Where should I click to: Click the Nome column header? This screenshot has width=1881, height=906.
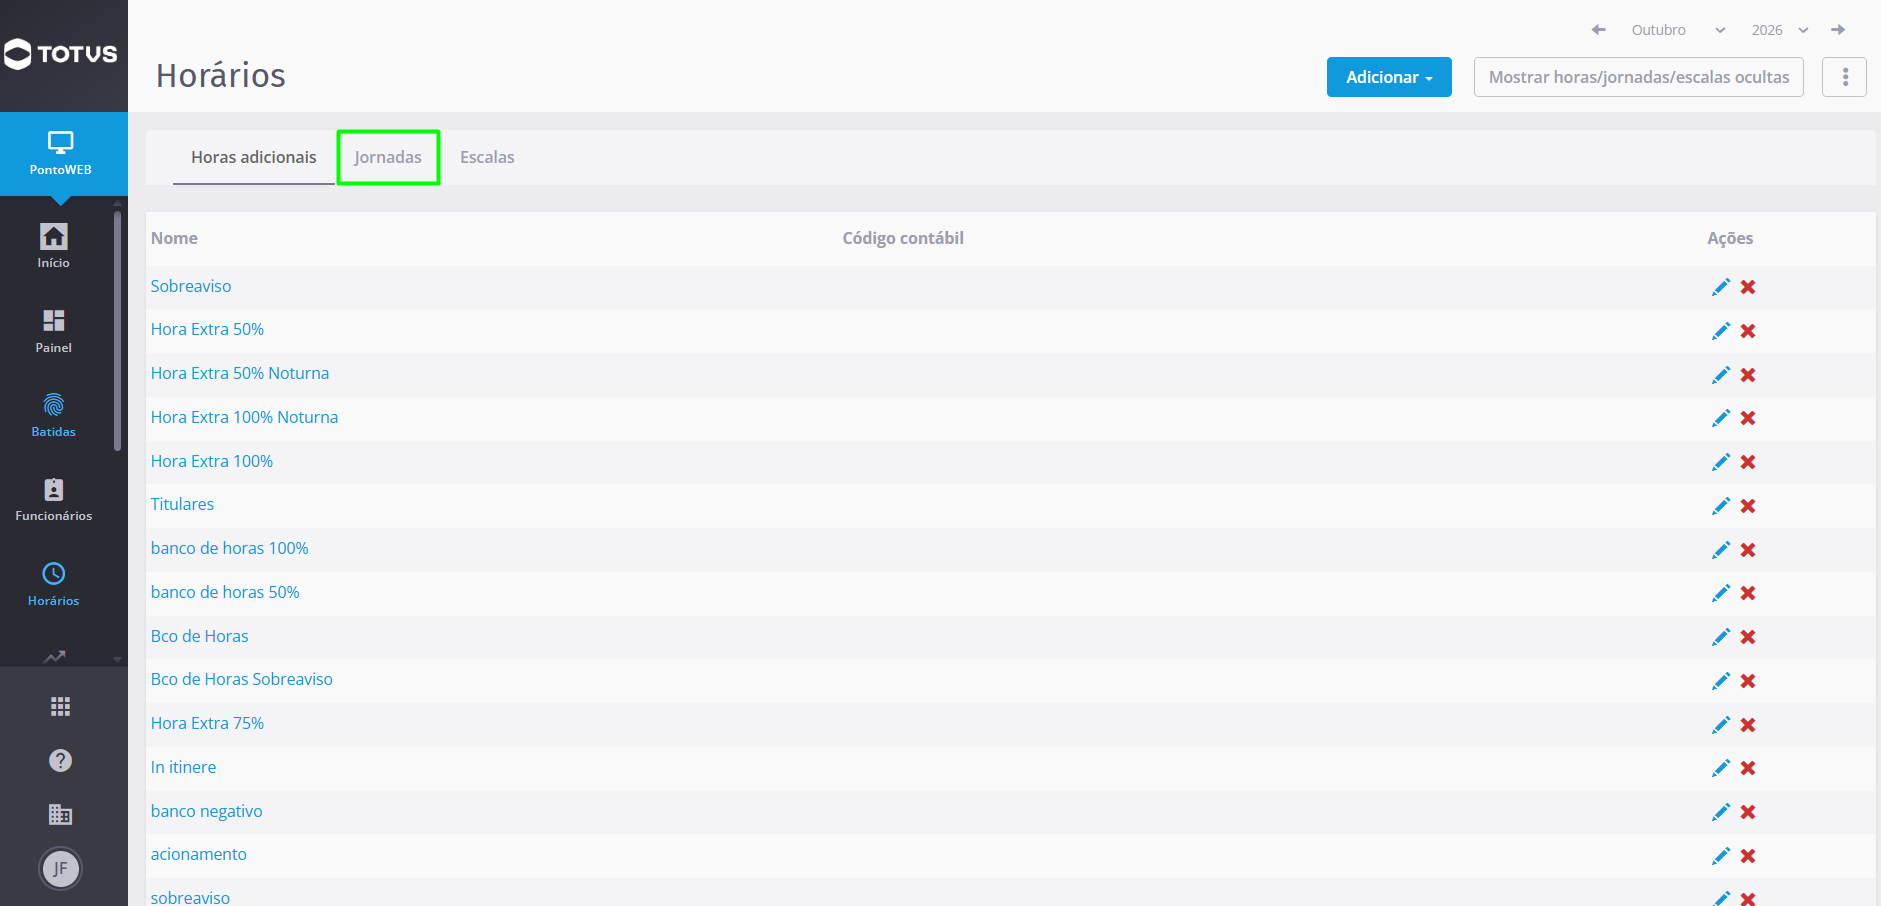(x=174, y=238)
